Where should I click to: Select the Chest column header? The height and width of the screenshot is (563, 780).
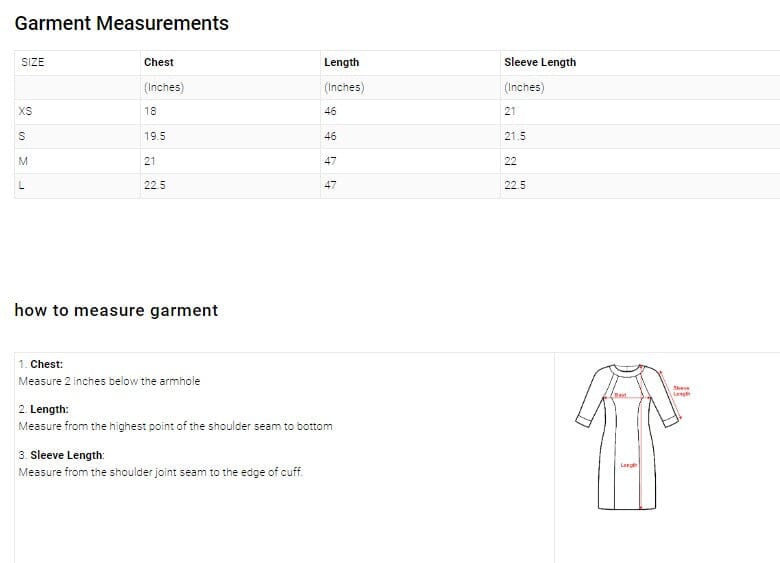(158, 62)
